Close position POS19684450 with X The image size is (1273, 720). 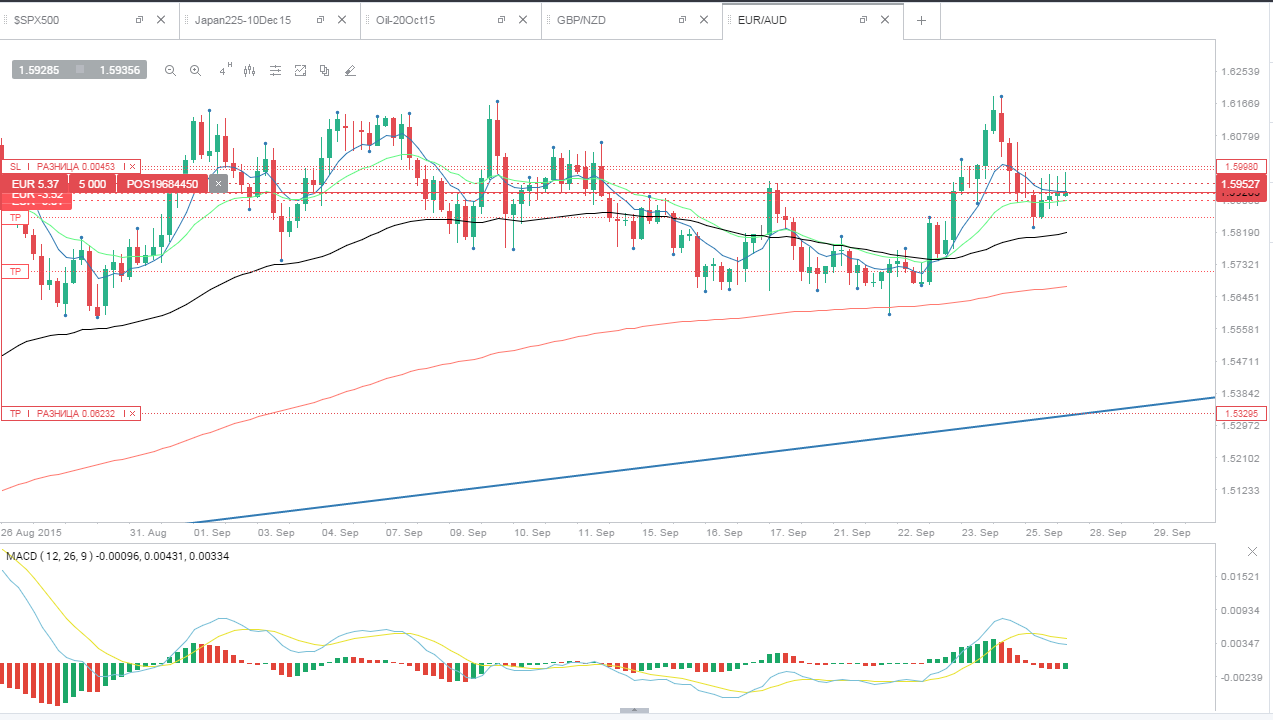click(x=218, y=183)
